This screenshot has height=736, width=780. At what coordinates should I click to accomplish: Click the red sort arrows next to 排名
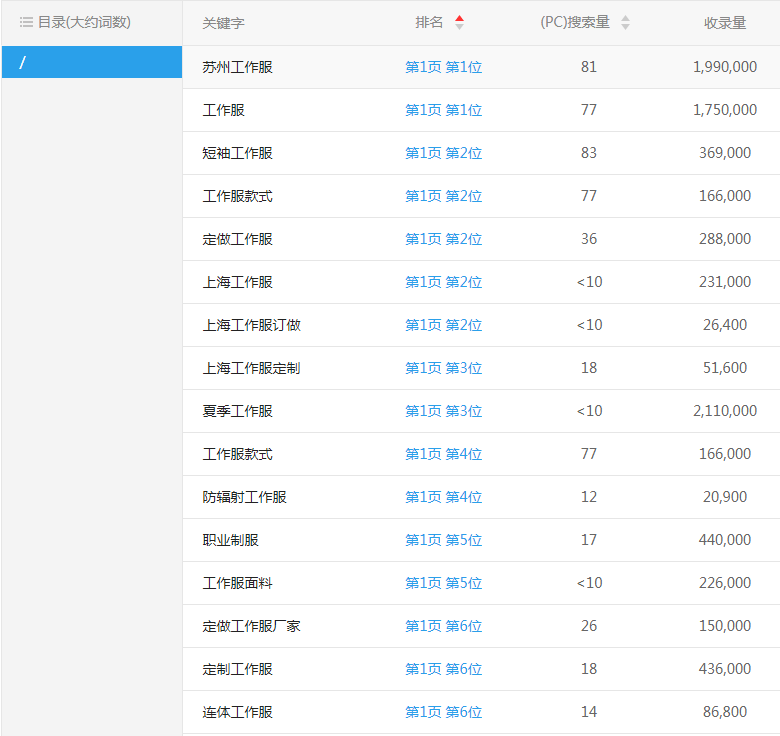click(x=459, y=22)
